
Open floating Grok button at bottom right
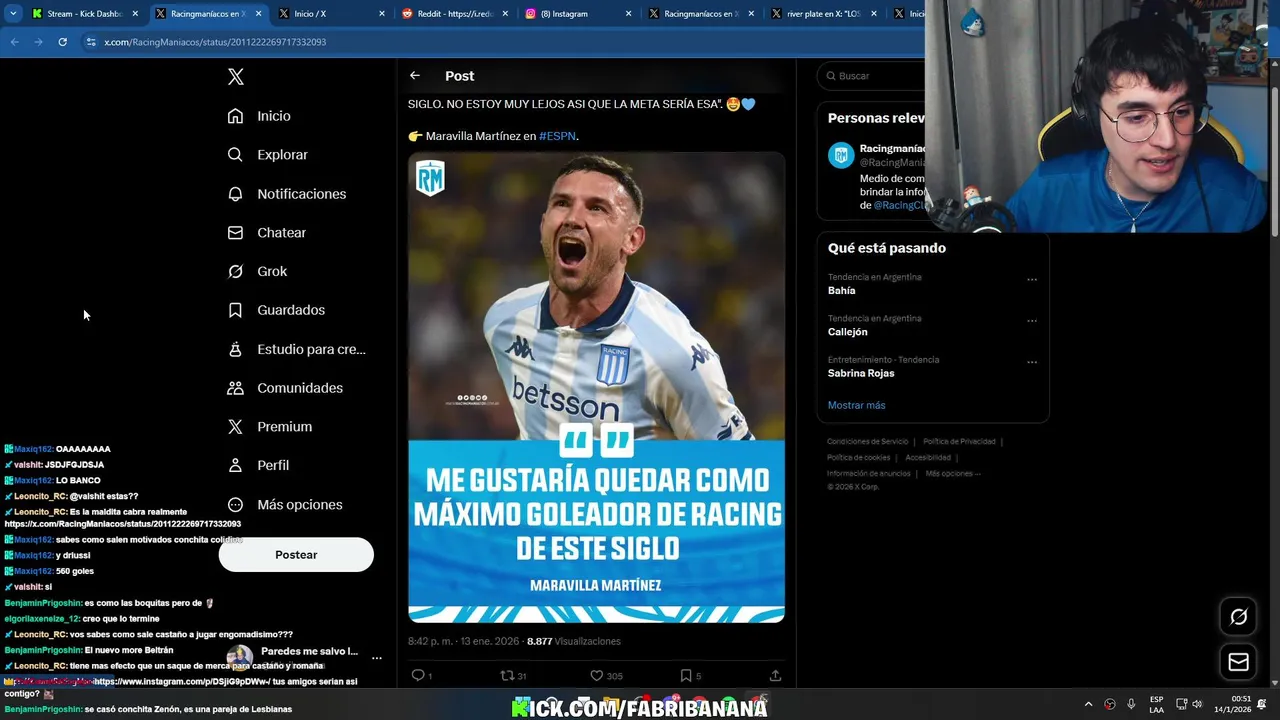[1238, 617]
